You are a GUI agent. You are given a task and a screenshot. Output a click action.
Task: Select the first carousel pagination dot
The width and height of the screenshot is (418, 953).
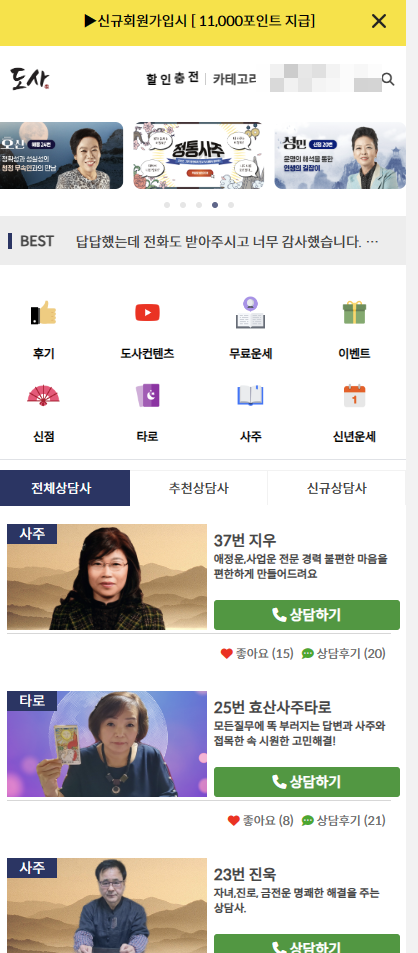(x=167, y=205)
